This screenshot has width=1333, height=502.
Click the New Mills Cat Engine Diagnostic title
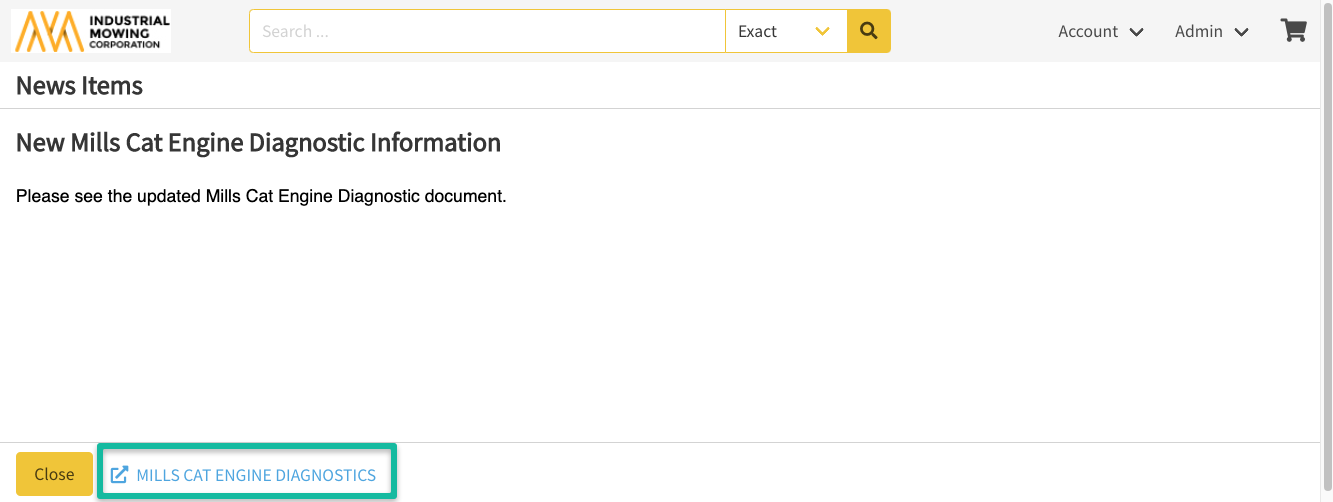click(x=258, y=143)
